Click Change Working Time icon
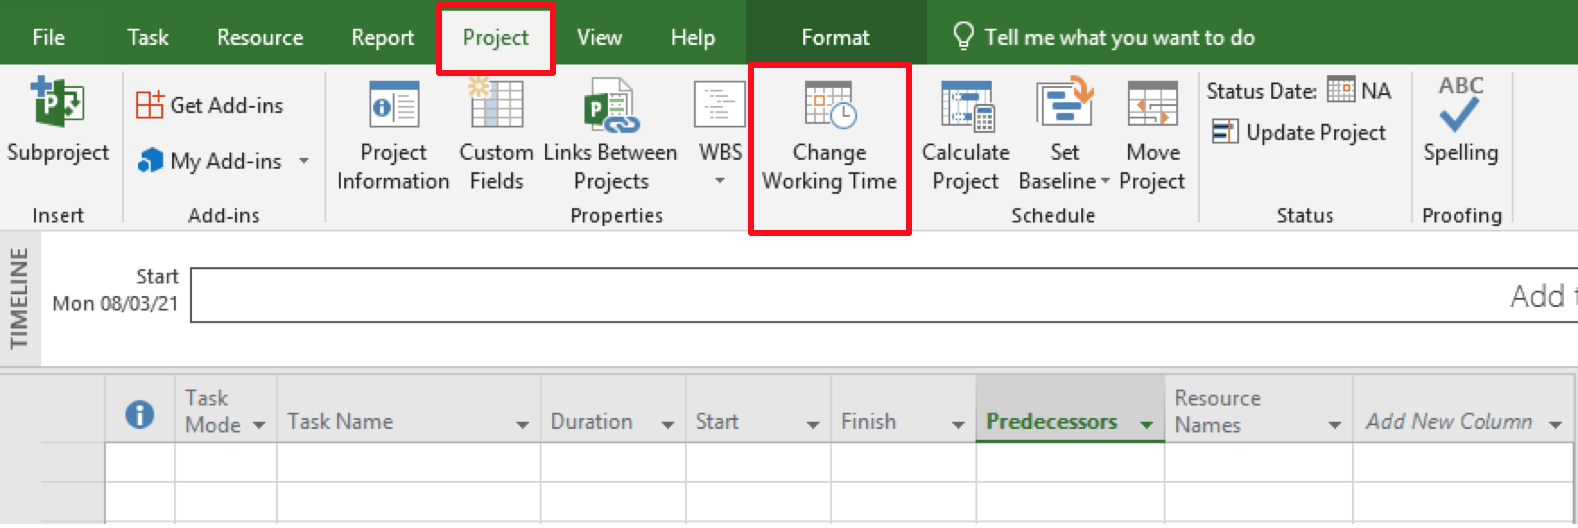Image resolution: width=1578 pixels, height=528 pixels. pyautogui.click(x=829, y=106)
